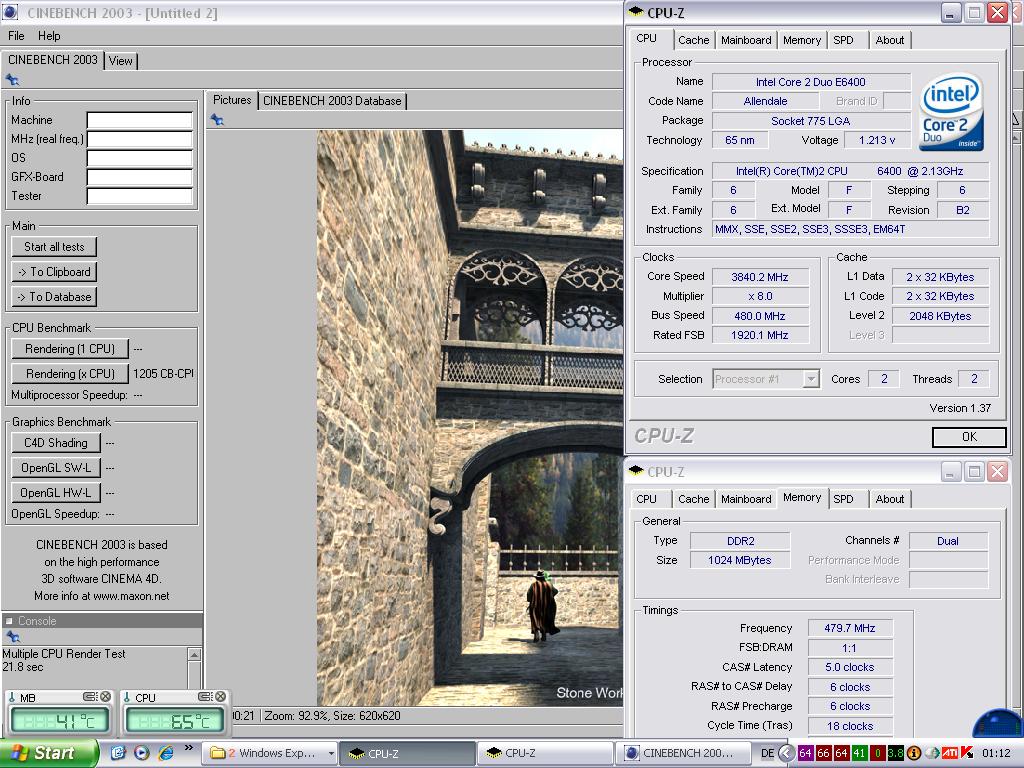Launch Windows Media Player from quick launch
Viewport: 1024px width, 768px height.
pos(142,753)
